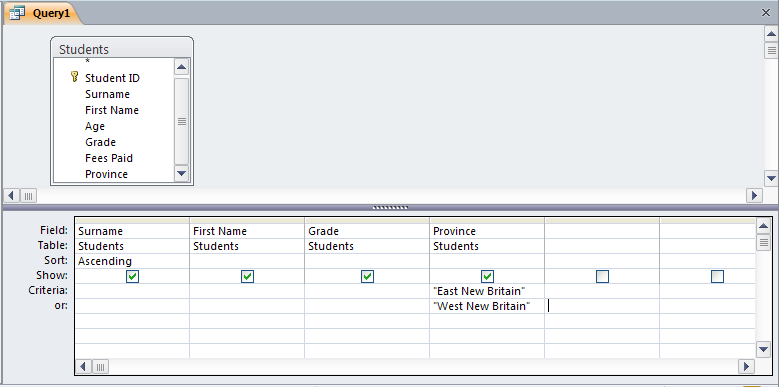Screen dimensions: 779x387
Task: Select the asterisk all-fields entry
Action: tap(87, 62)
